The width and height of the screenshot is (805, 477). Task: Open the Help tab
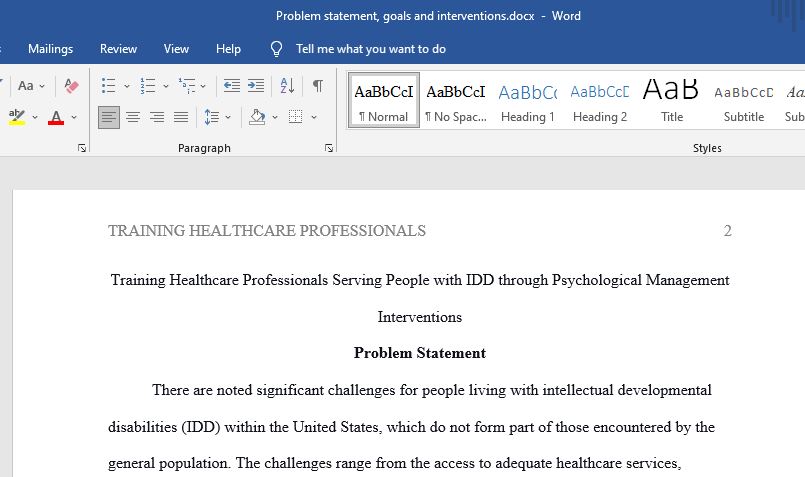tap(228, 49)
